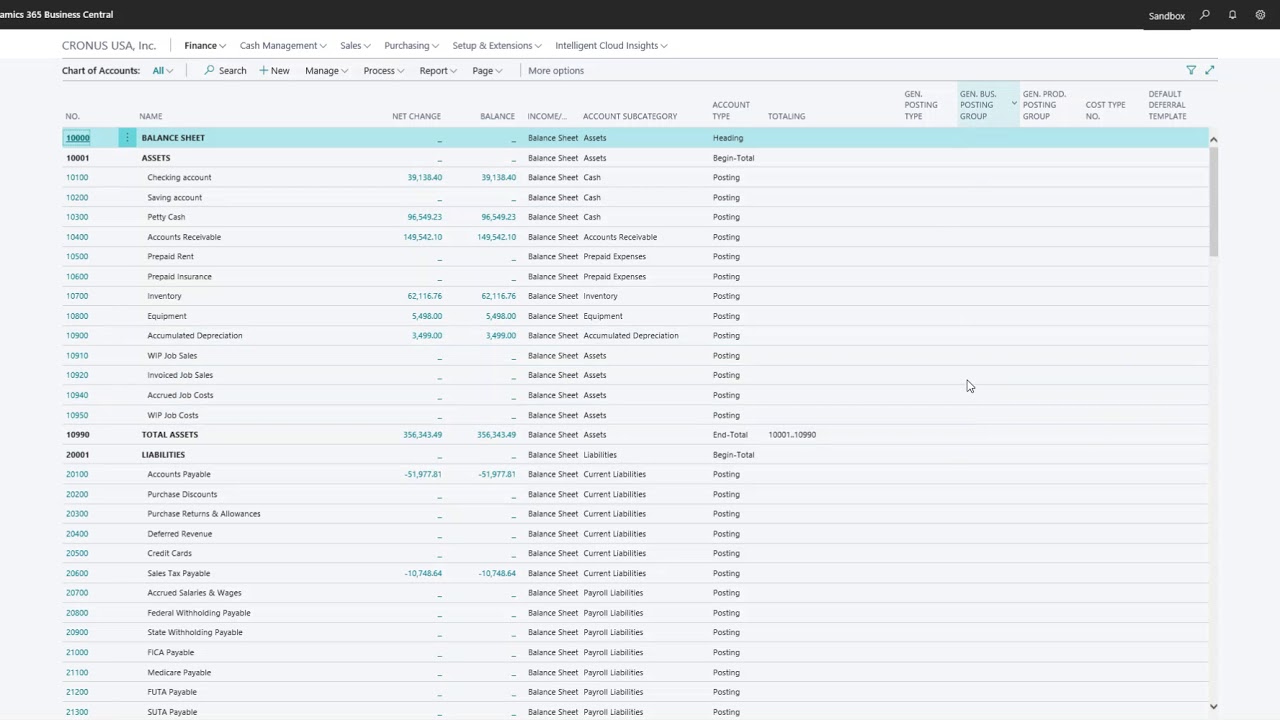Open the Finance menu
The image size is (1280, 720).
pos(205,46)
